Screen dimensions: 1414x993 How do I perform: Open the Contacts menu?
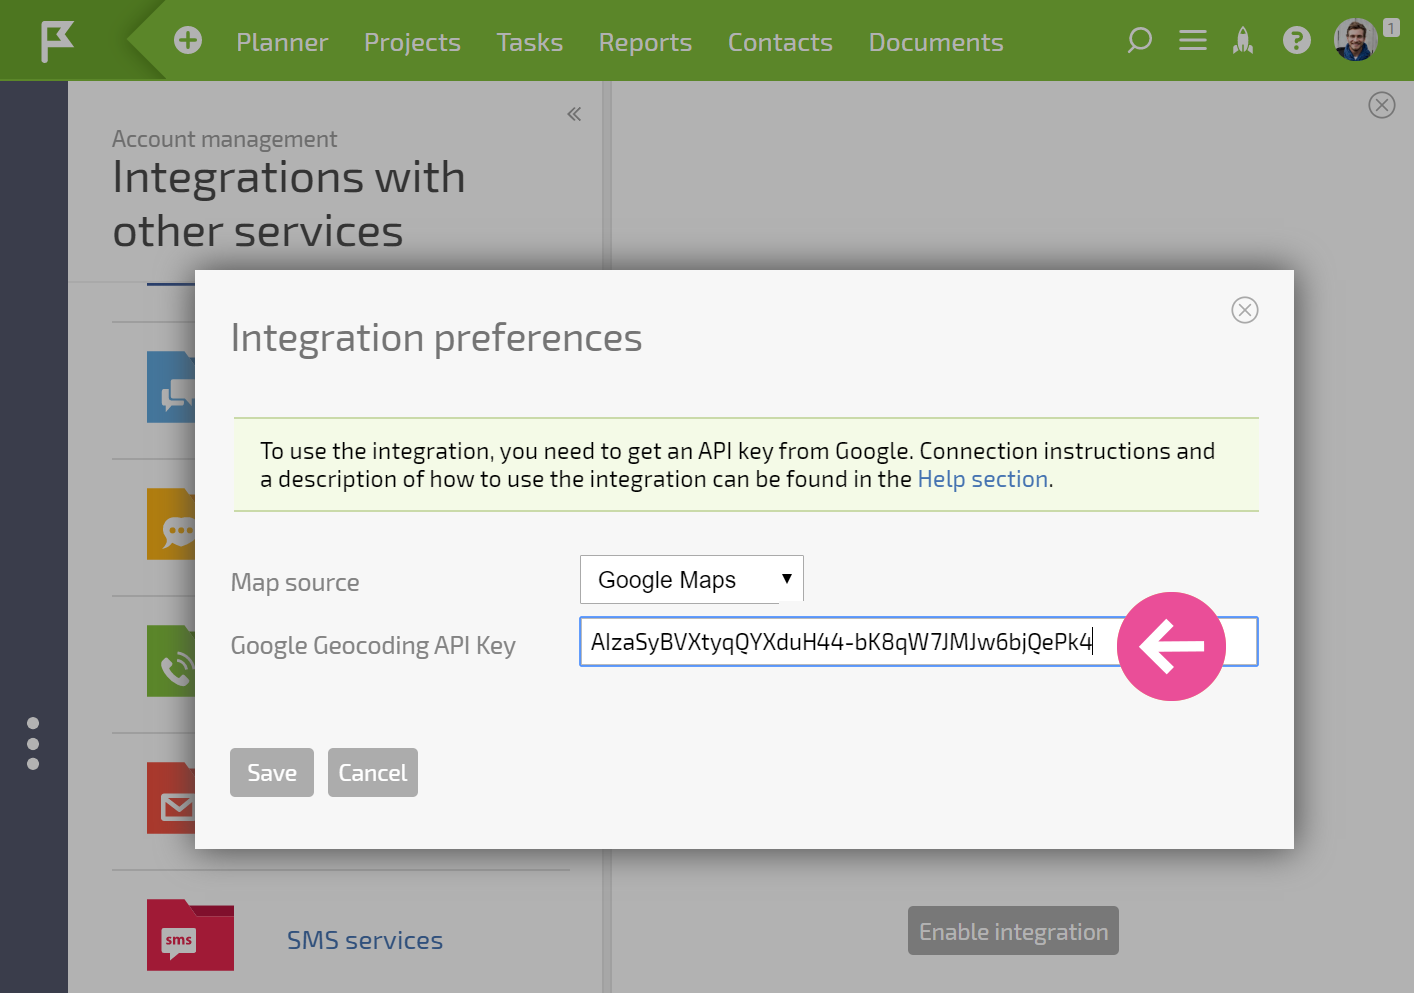point(780,42)
